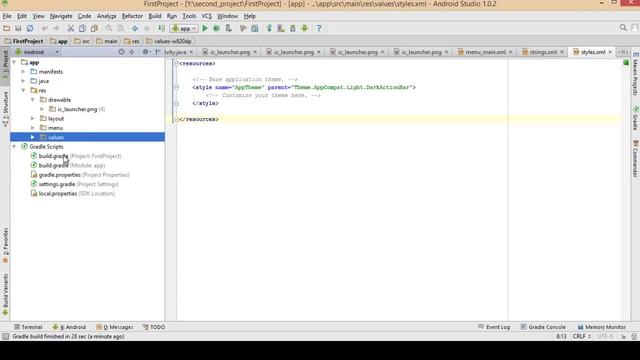Click the Back navigation arrow
Screen dimensions: 640x360
pyautogui.click(x=135, y=28)
